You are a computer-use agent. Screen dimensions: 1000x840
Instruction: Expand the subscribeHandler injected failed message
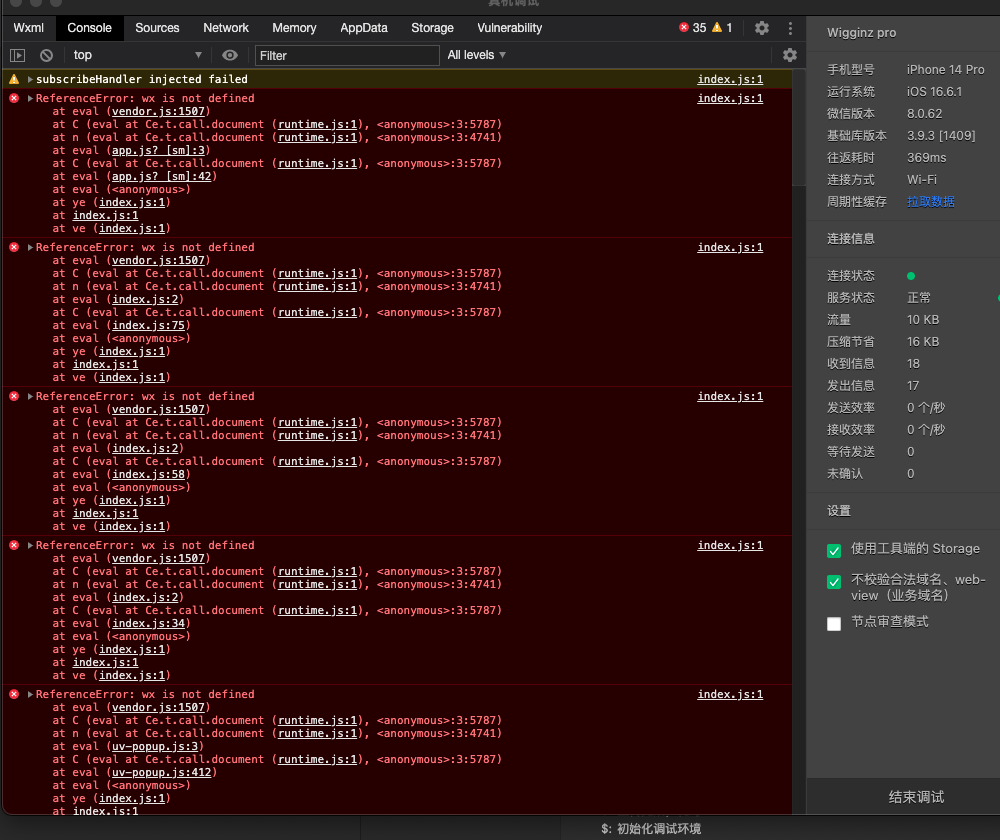tap(30, 79)
